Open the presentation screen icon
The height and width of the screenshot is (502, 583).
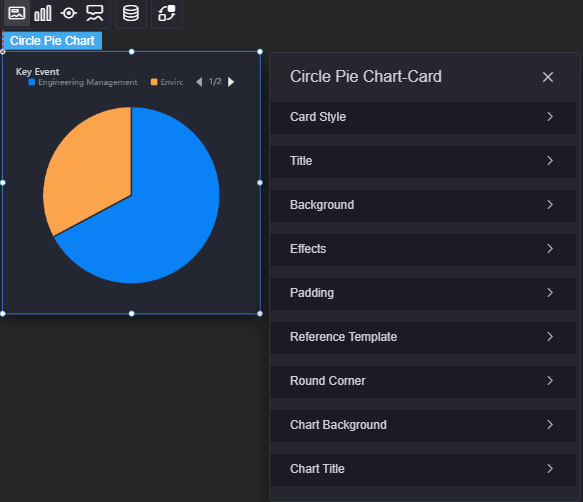click(x=95, y=13)
